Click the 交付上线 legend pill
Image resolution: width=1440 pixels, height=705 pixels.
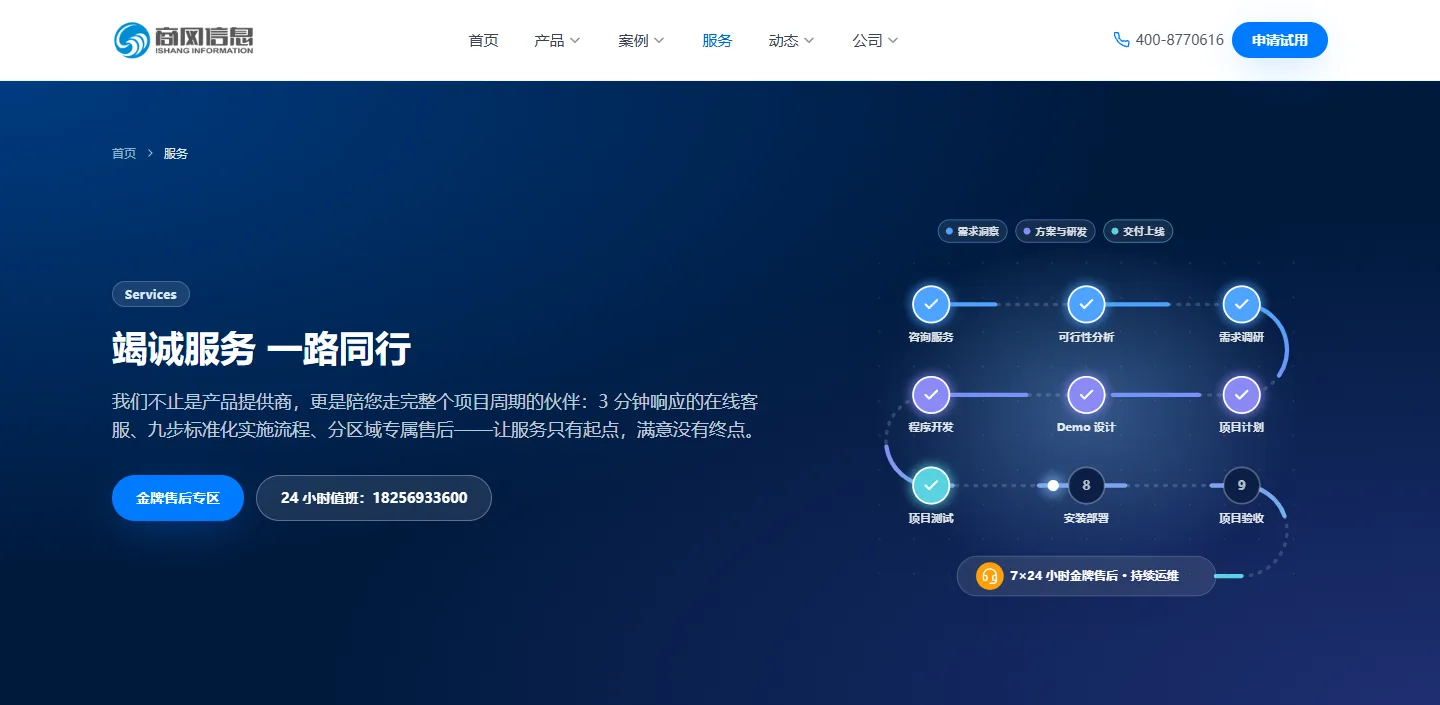[1138, 231]
